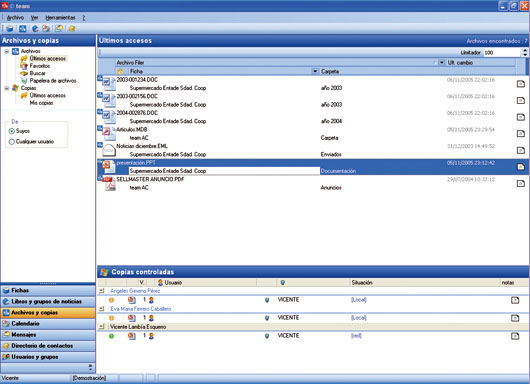The height and width of the screenshot is (384, 530).
Task: Select the Cualquier usuario radio button
Action: tap(12, 142)
